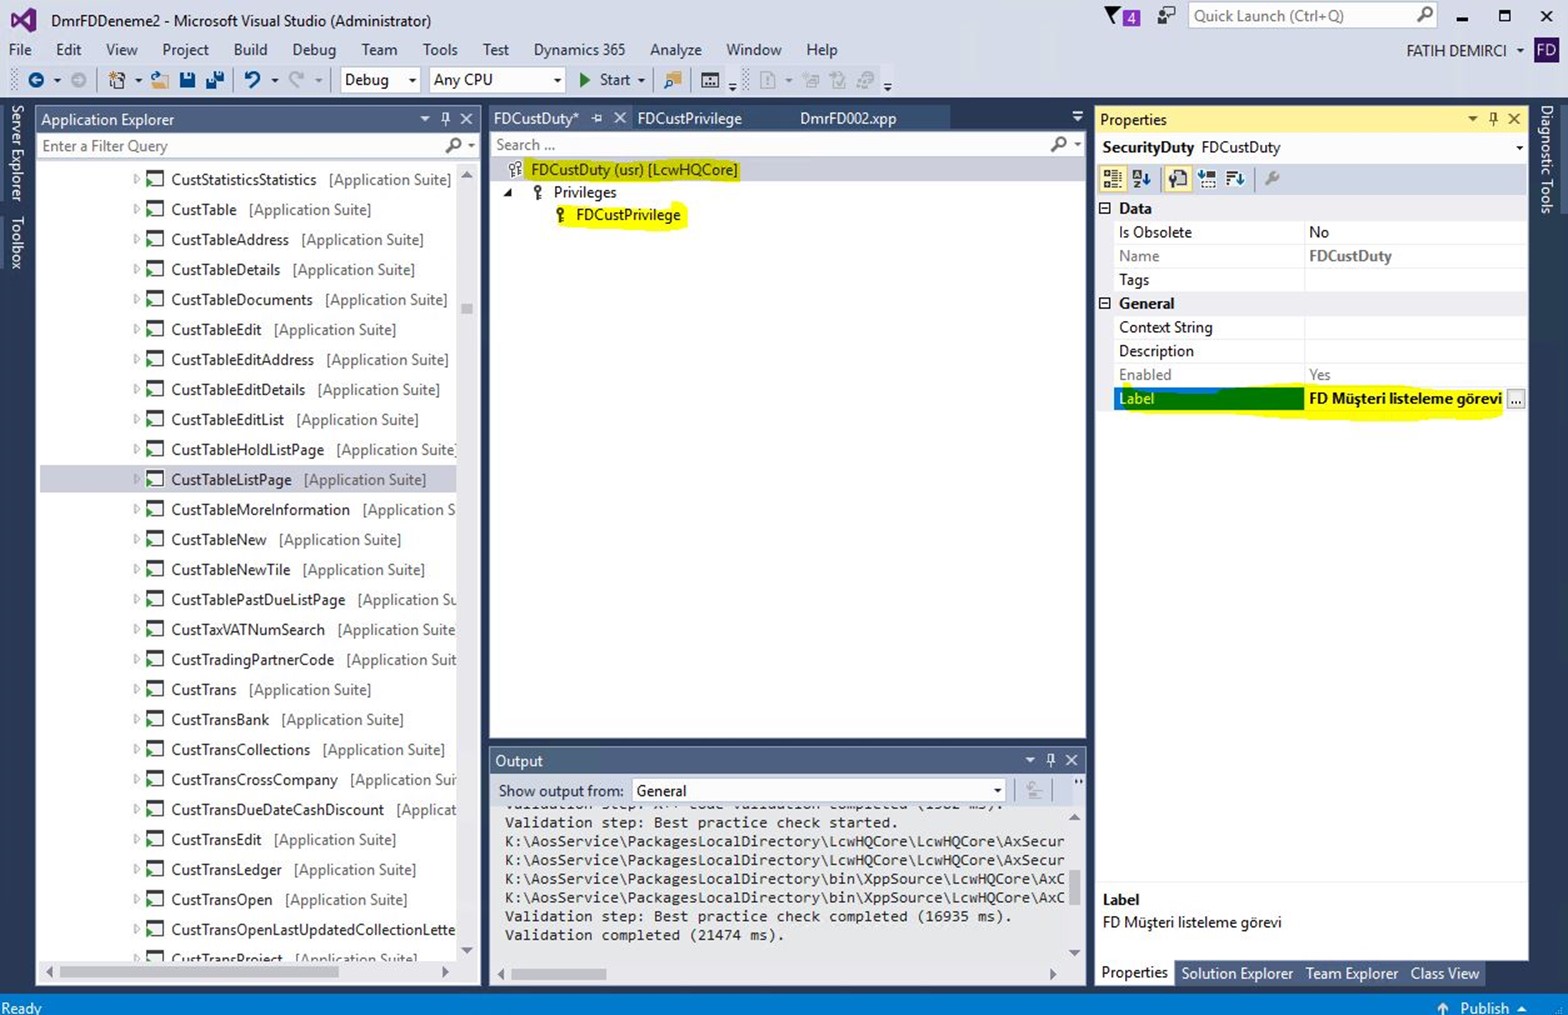Image resolution: width=1568 pixels, height=1015 pixels.
Task: Click the designer Search magnifier icon
Action: click(x=1059, y=145)
